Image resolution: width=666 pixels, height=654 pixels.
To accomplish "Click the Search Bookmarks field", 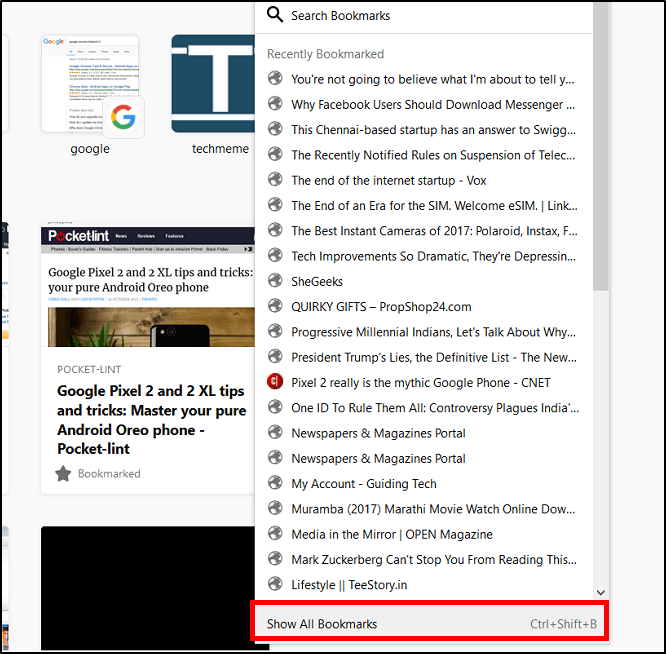I will click(423, 16).
